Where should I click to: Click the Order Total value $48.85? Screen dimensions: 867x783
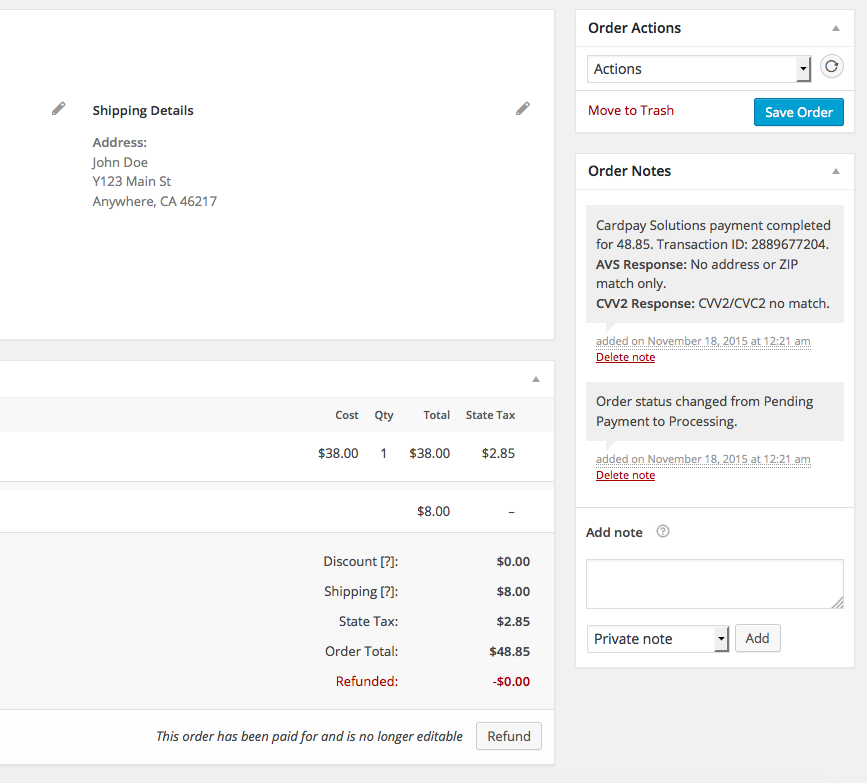(x=509, y=651)
